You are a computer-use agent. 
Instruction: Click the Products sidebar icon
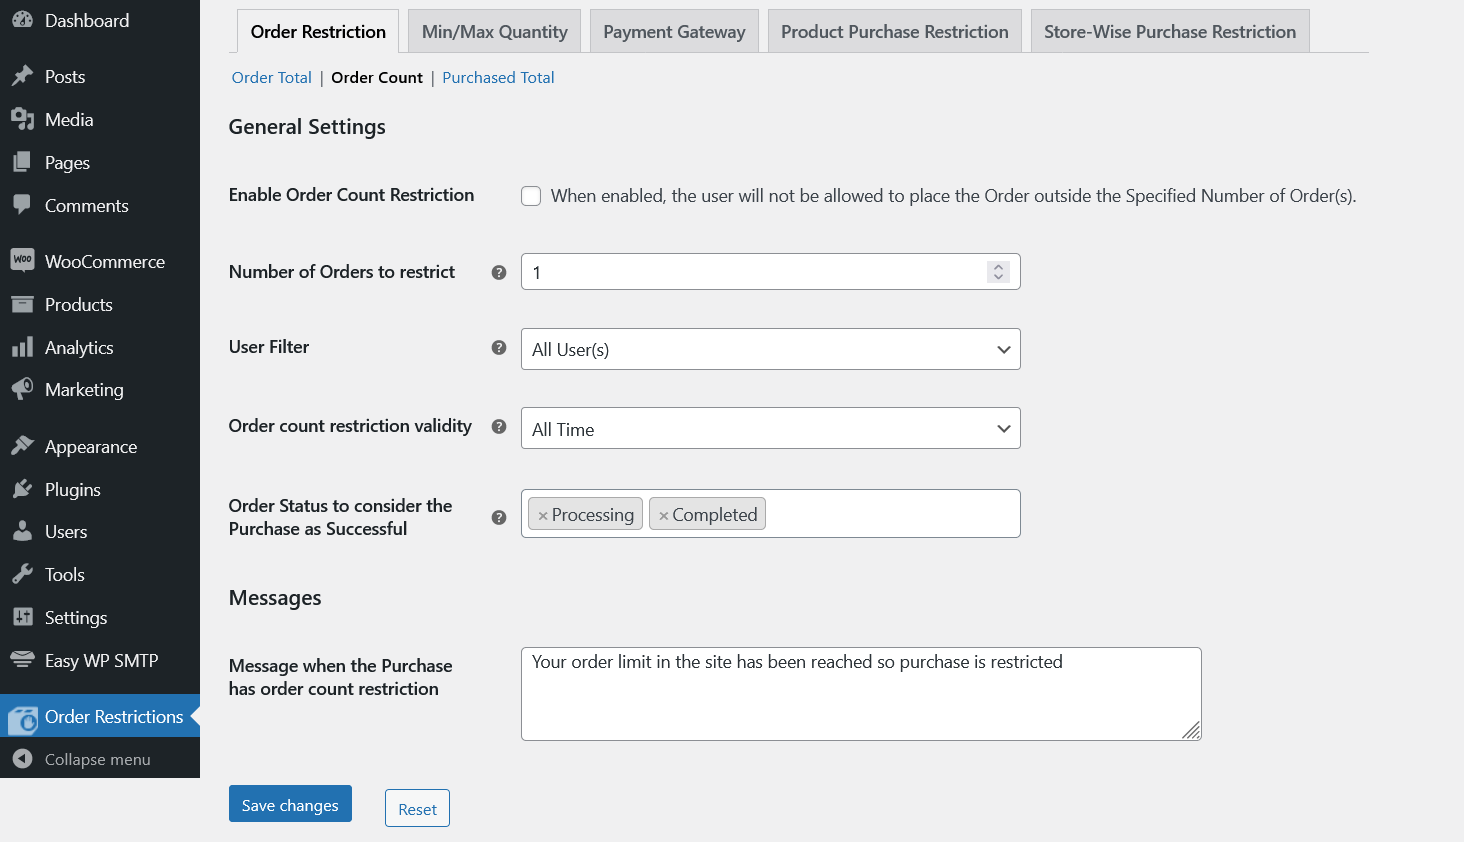(x=22, y=304)
